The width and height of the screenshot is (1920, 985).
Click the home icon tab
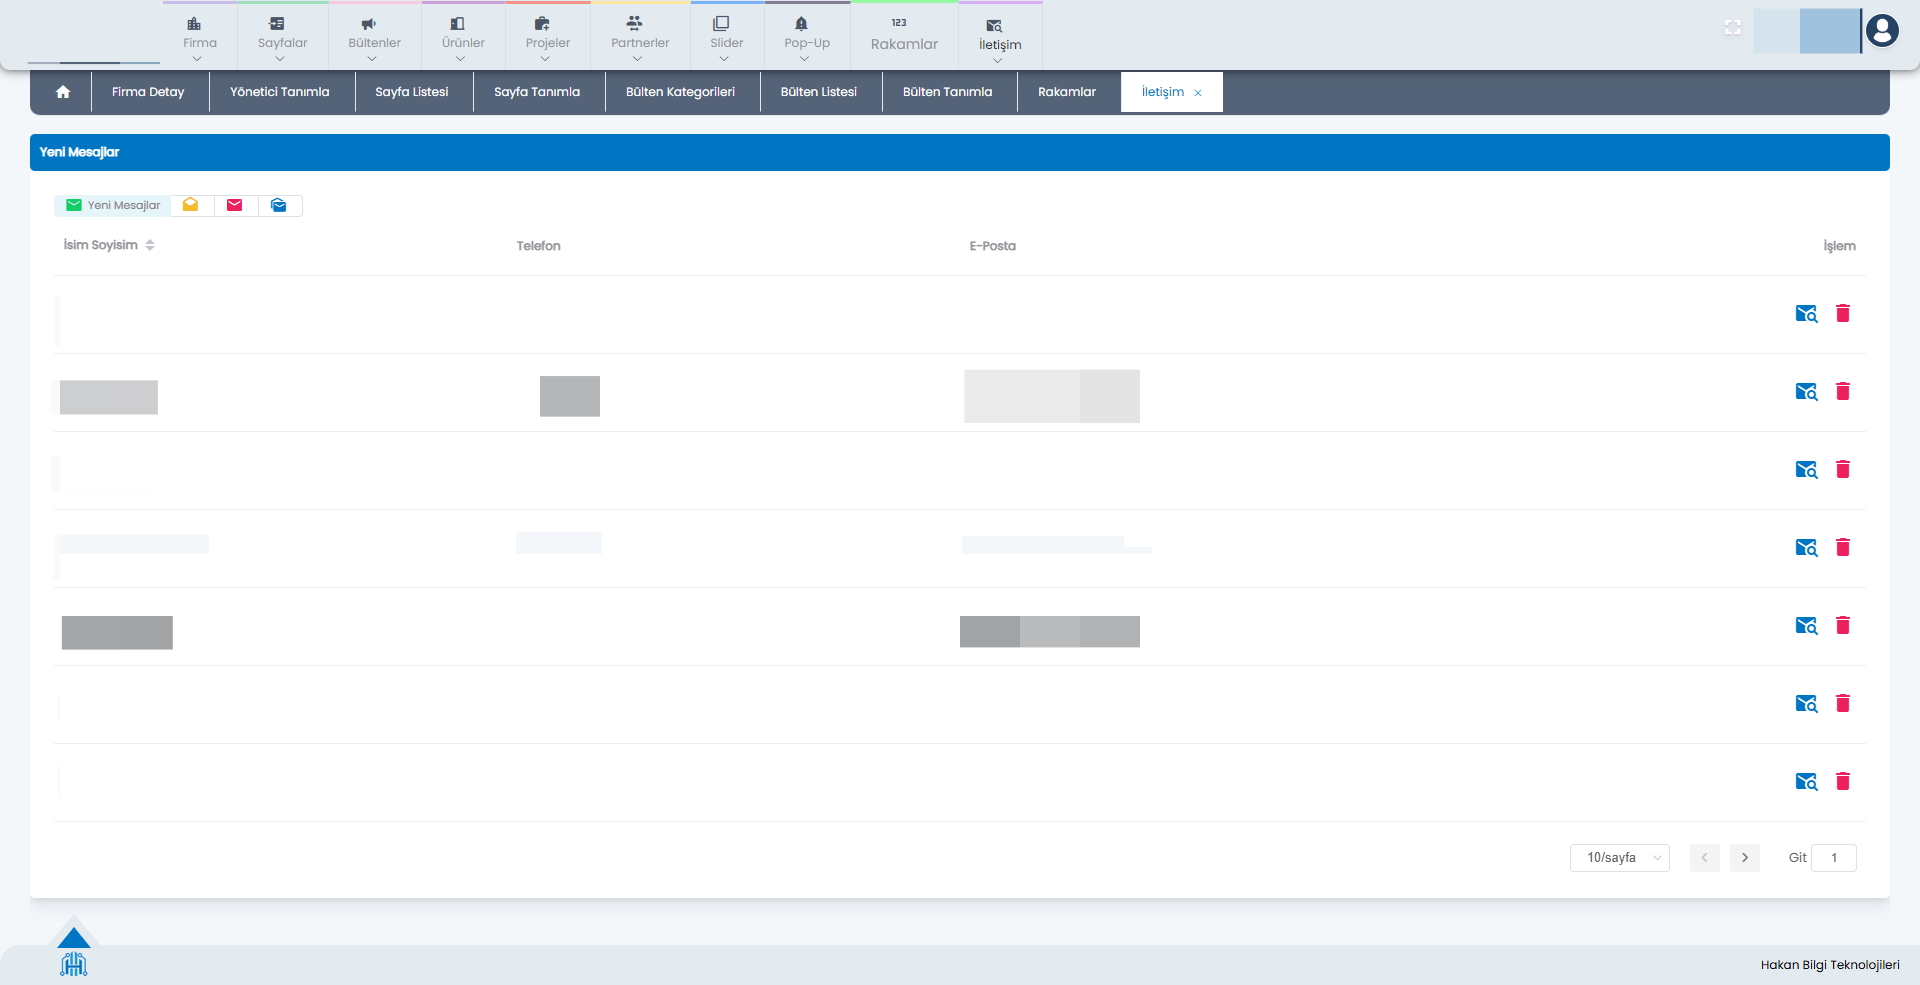point(63,92)
